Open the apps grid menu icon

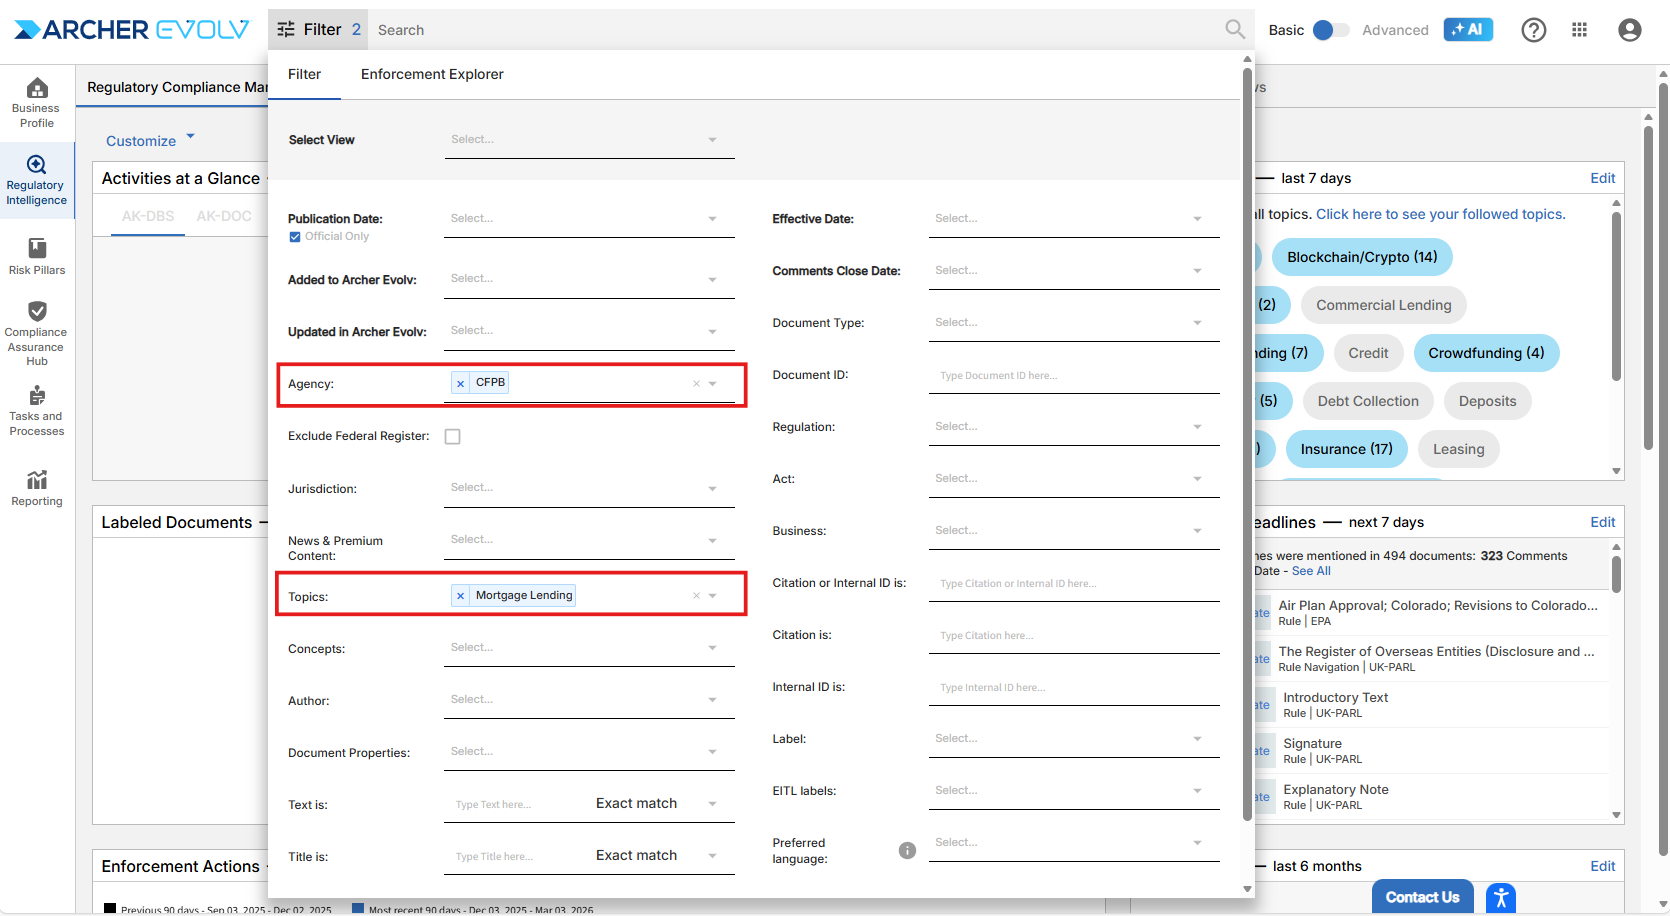pyautogui.click(x=1580, y=30)
